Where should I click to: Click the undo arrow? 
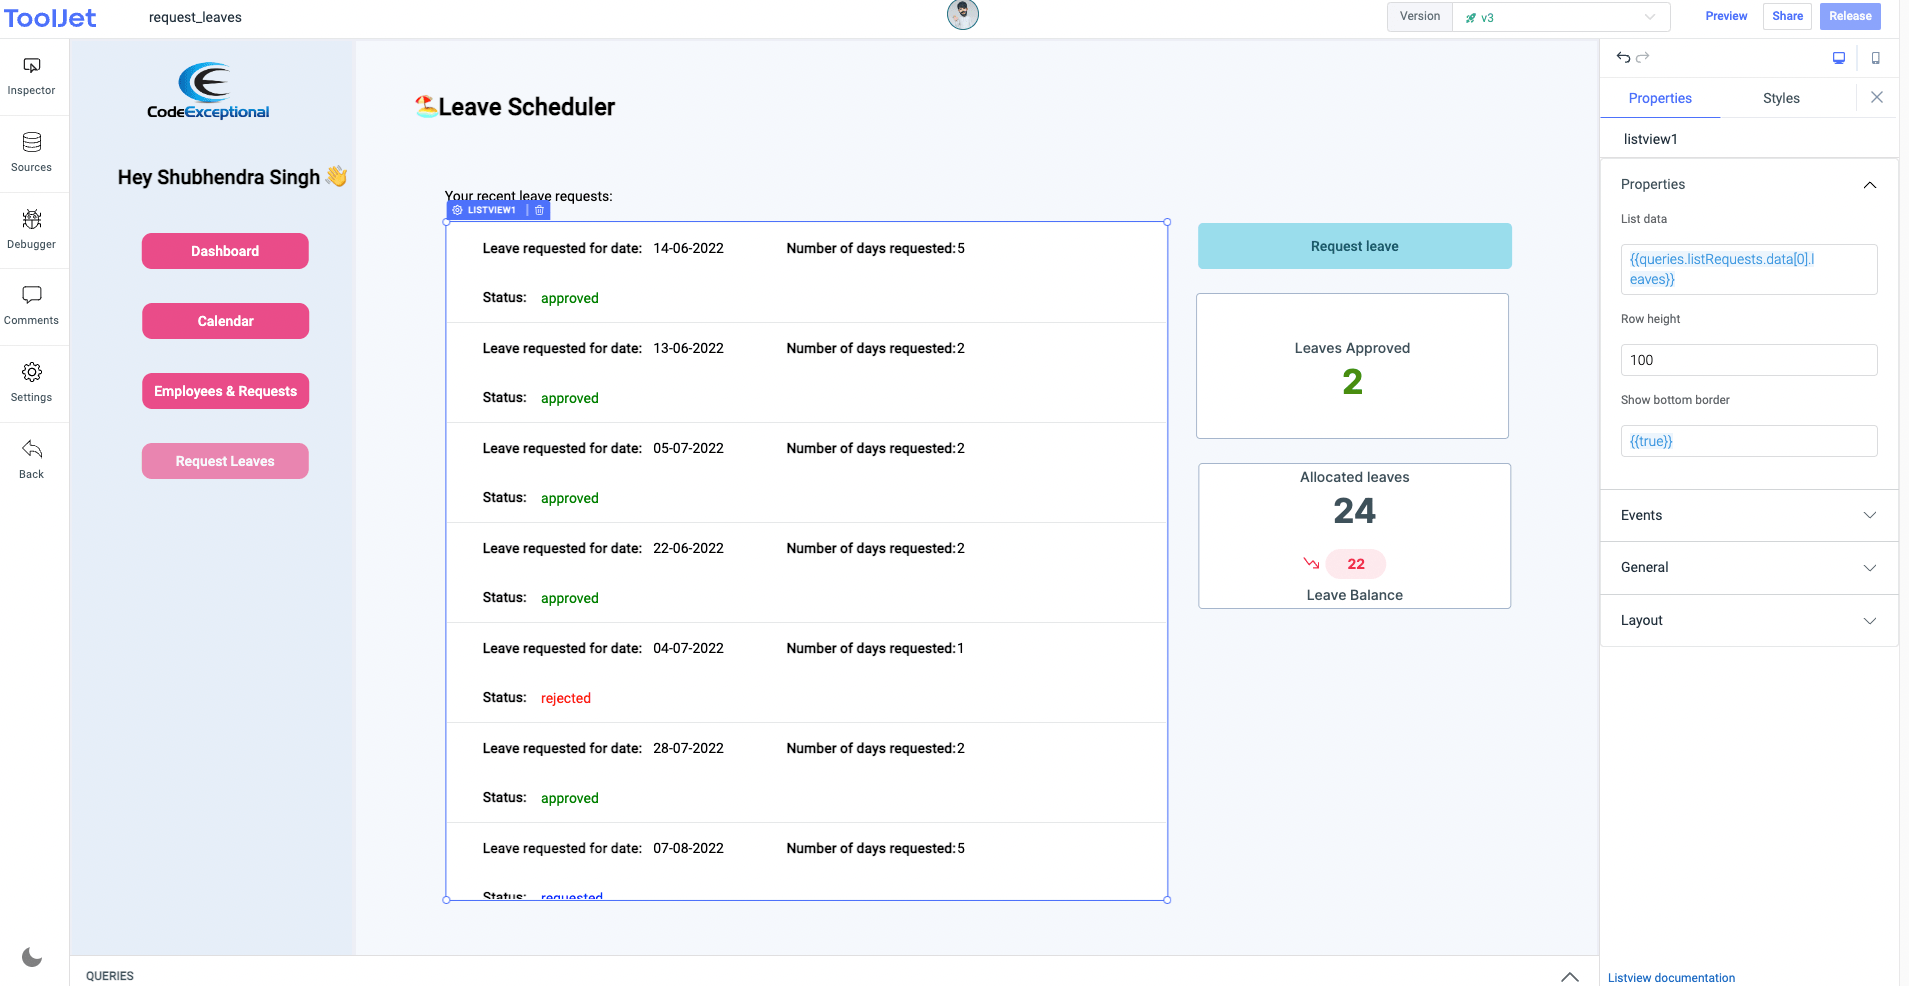pos(1621,57)
